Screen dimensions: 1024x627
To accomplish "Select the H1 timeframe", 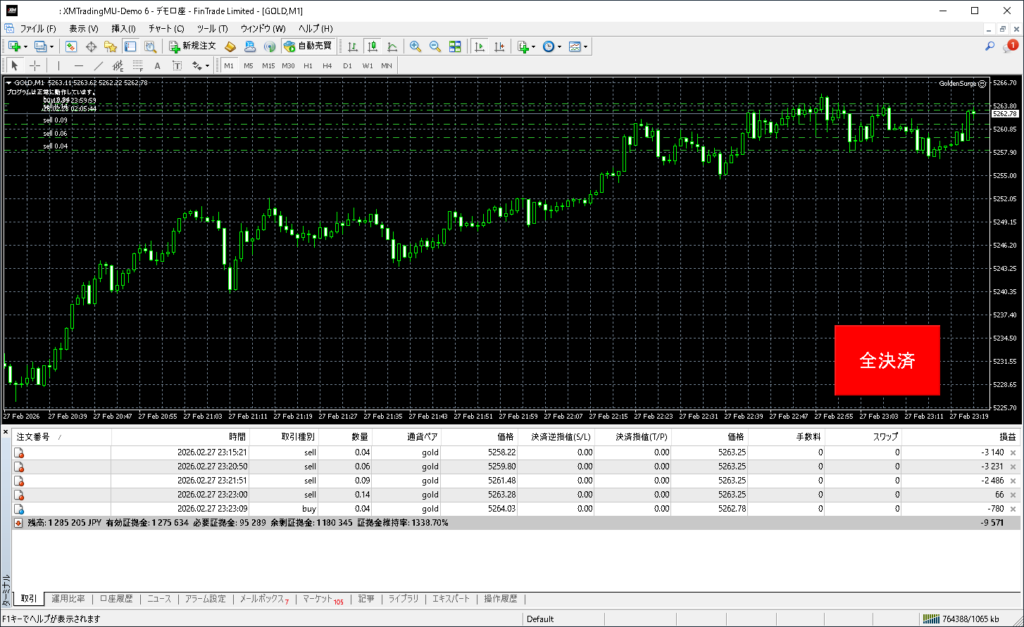I will click(307, 65).
